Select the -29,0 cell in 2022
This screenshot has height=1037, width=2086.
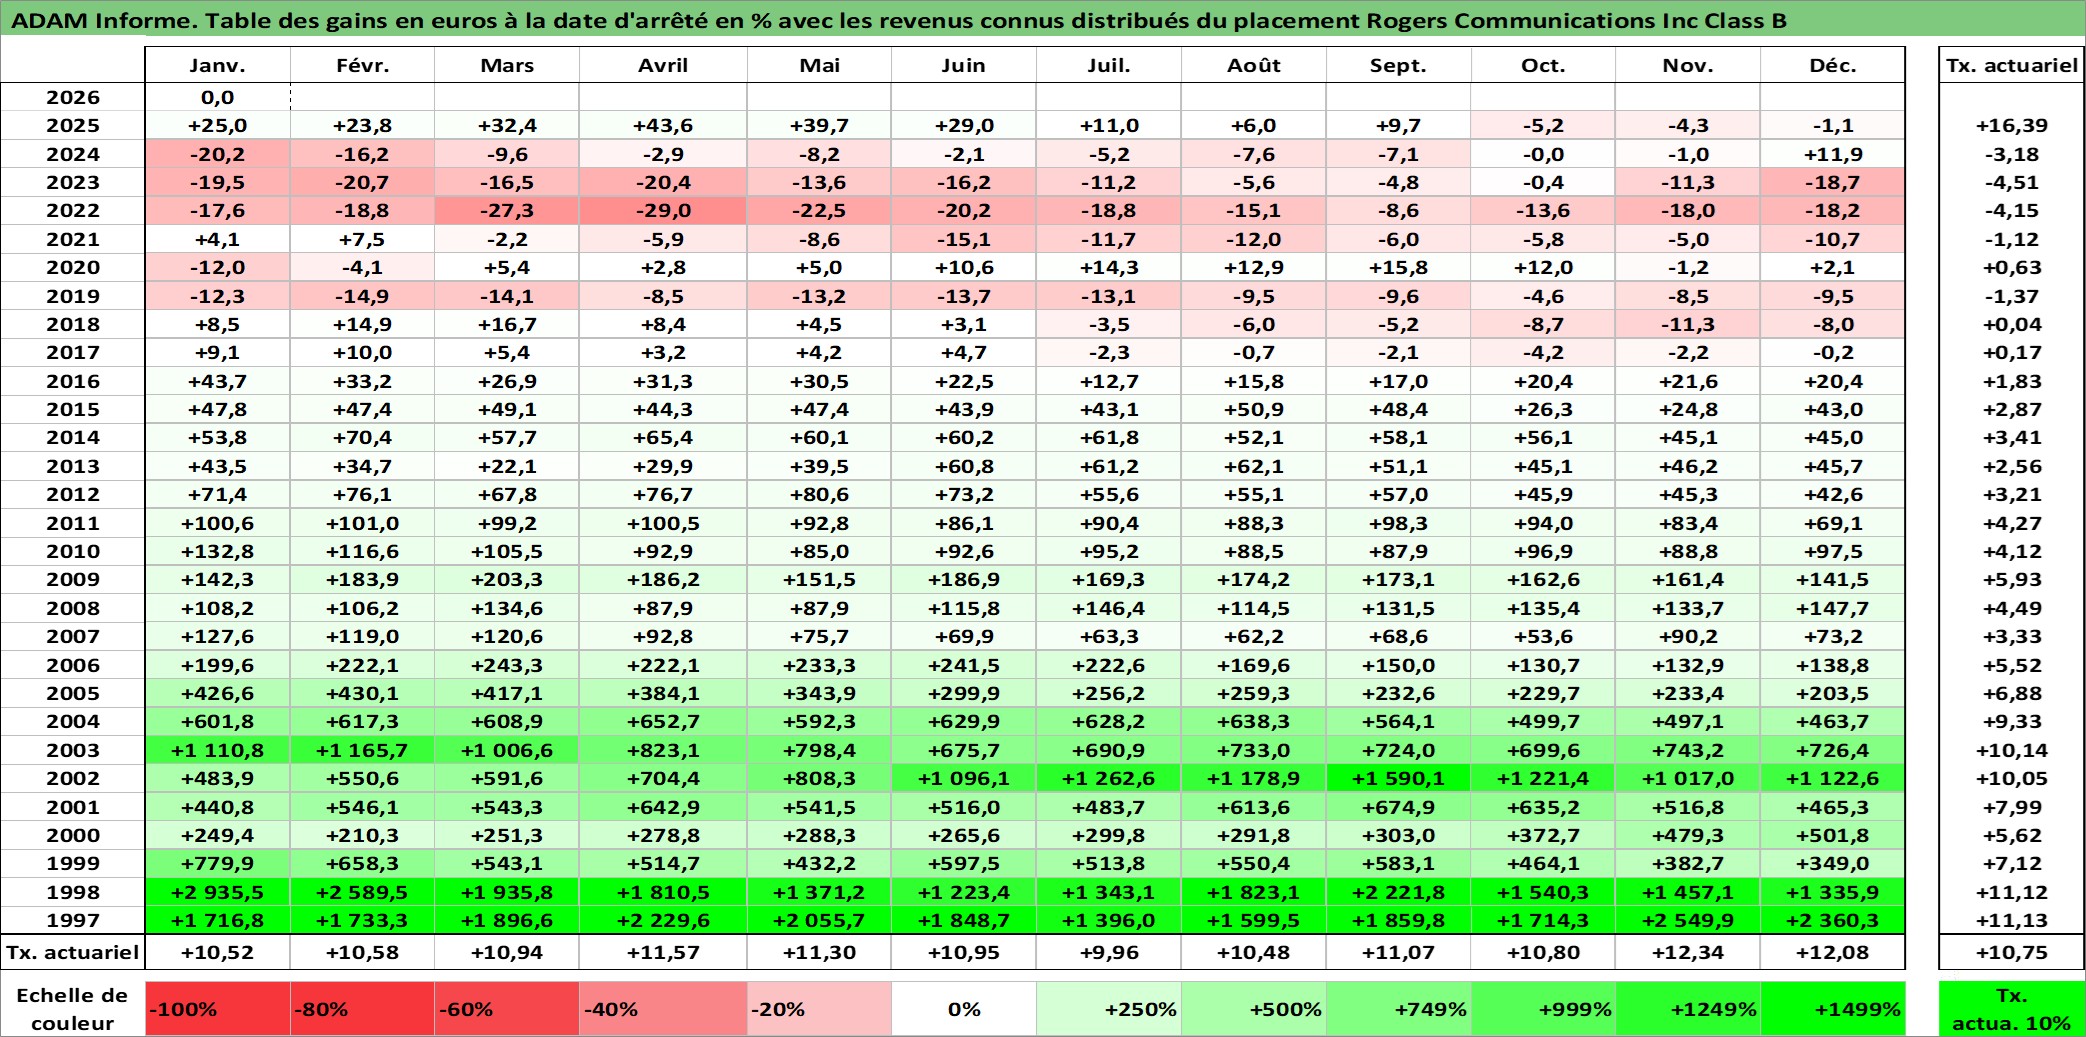coord(663,211)
